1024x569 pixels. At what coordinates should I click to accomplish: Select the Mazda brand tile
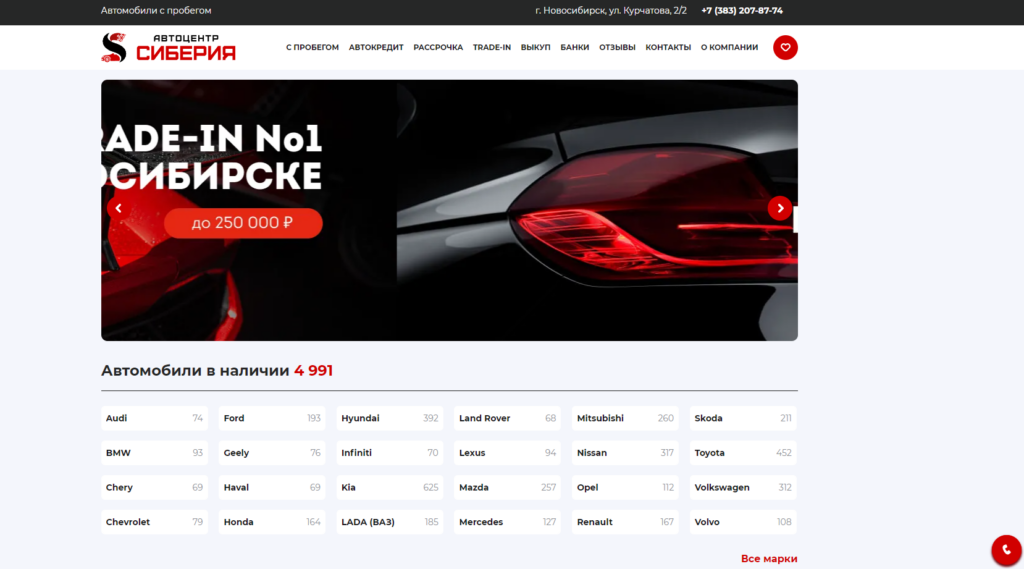507,487
